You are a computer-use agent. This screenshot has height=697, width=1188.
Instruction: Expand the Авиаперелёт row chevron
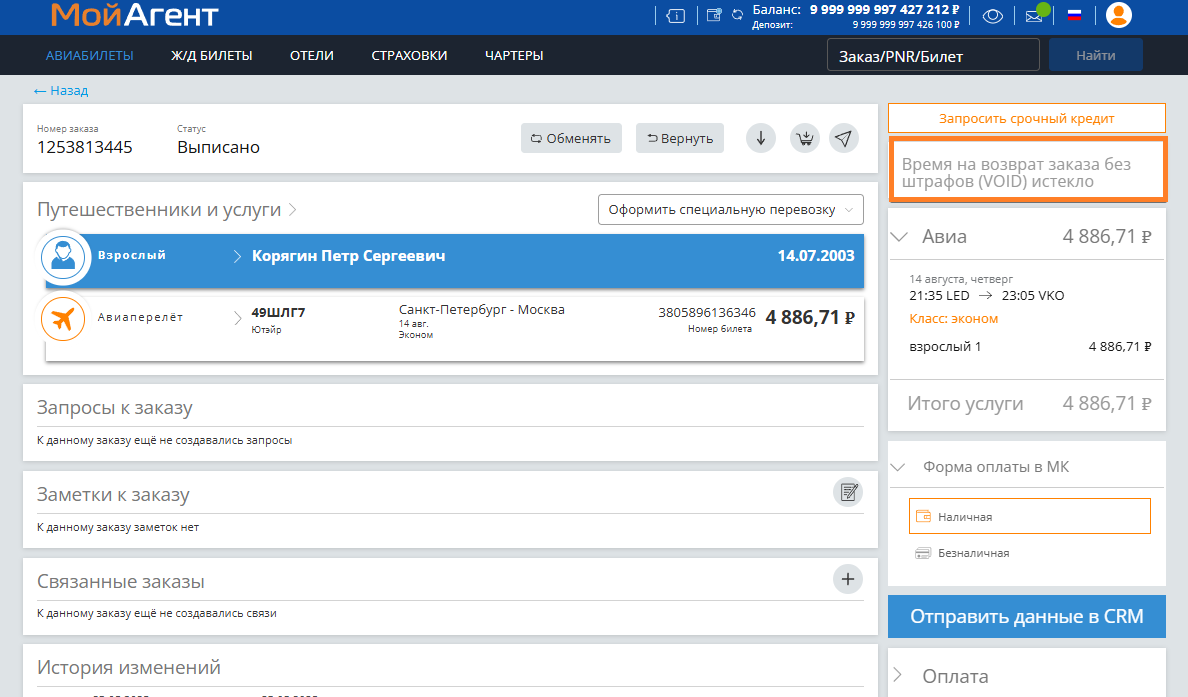click(x=237, y=317)
